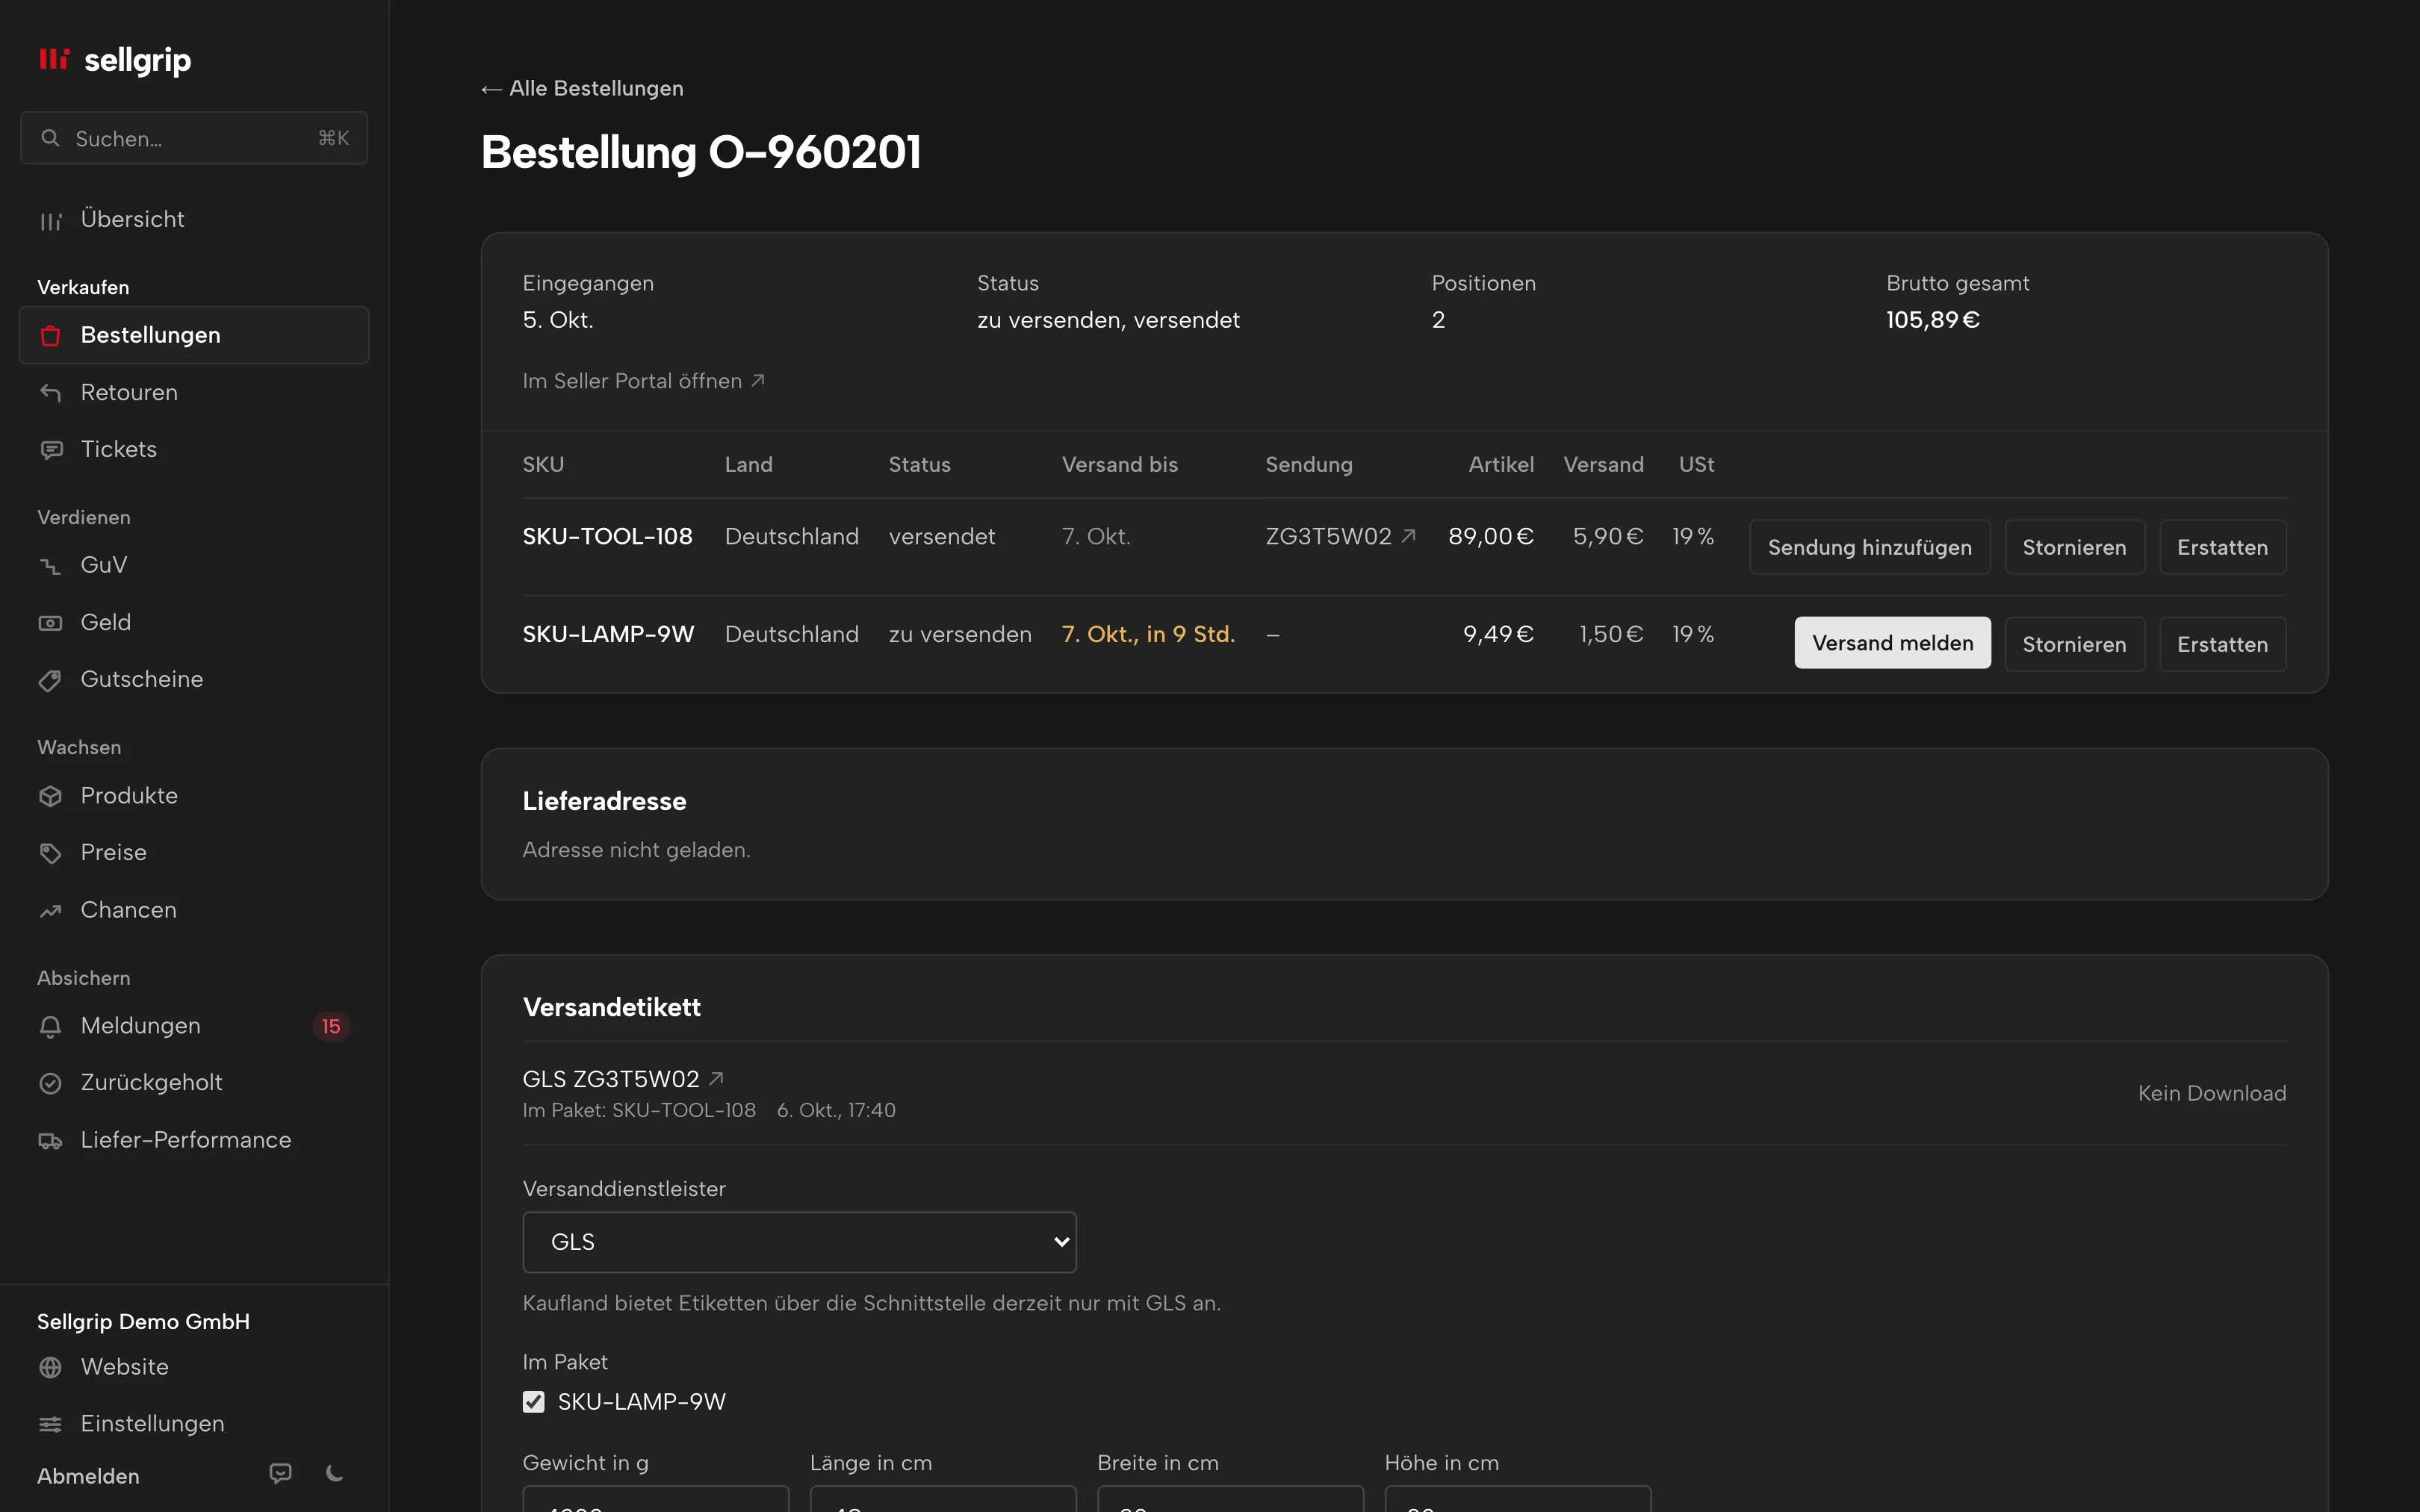
Task: Click the Meldungen 15 badge
Action: click(x=331, y=1026)
